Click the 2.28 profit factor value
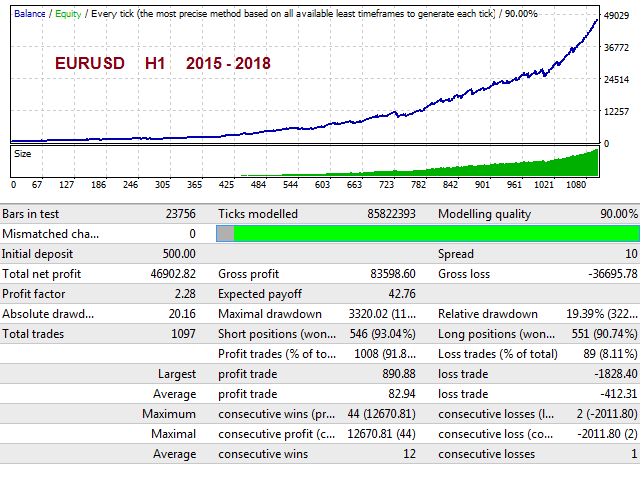Viewport: 640px width, 480px height. coord(185,294)
